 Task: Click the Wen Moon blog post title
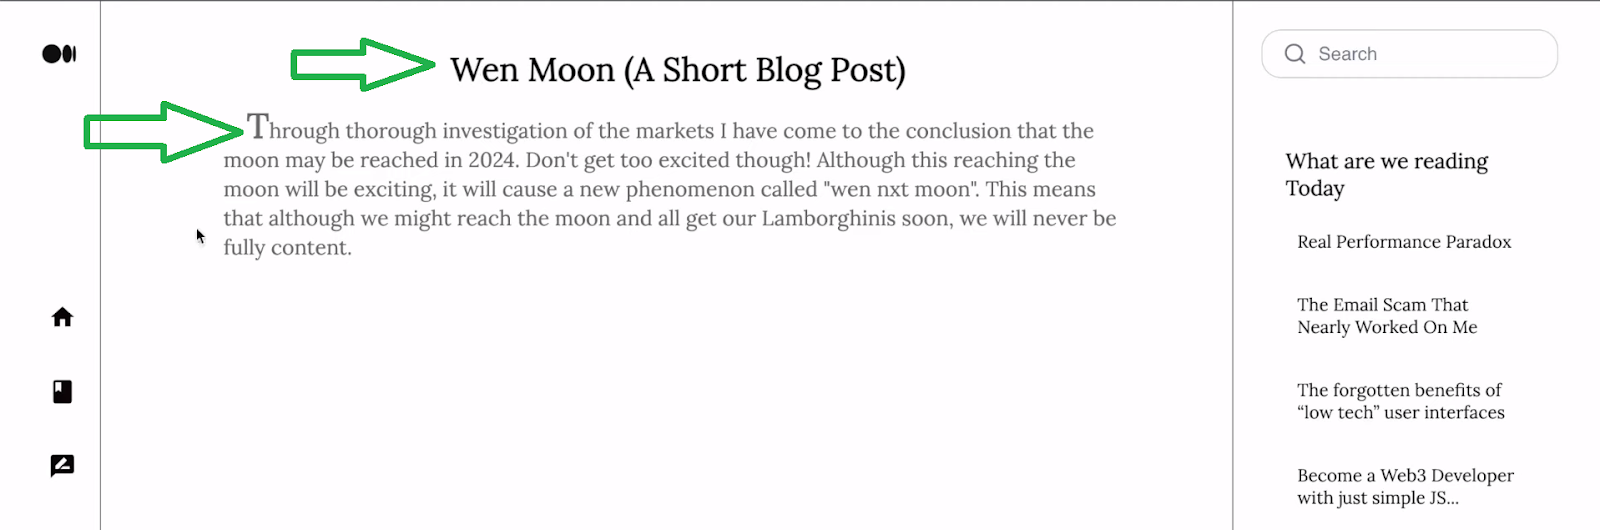[x=677, y=70]
